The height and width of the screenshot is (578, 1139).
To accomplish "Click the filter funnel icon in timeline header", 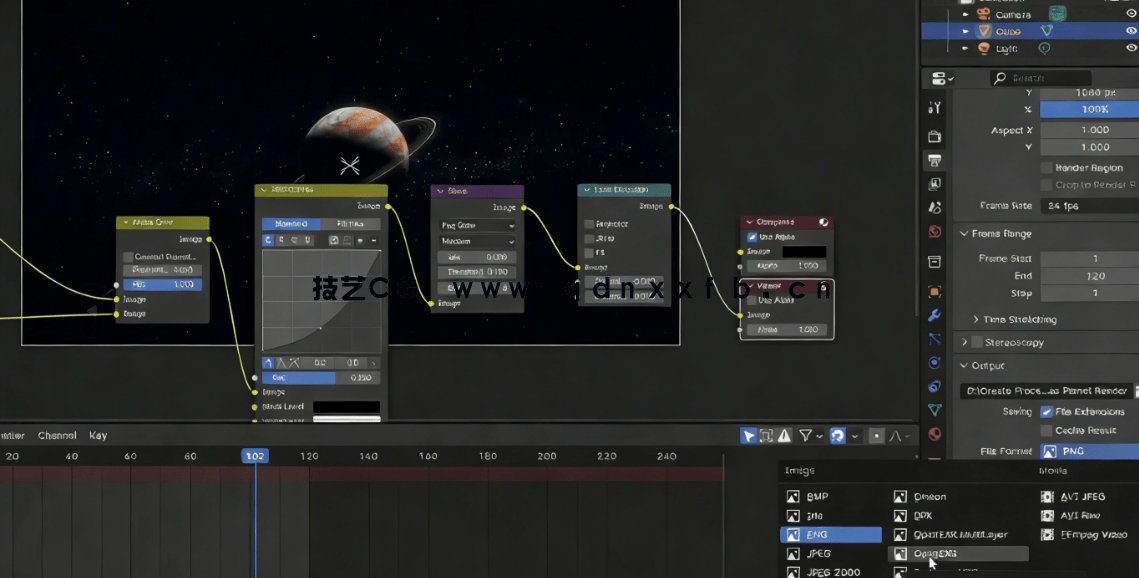I will pyautogui.click(x=806, y=435).
